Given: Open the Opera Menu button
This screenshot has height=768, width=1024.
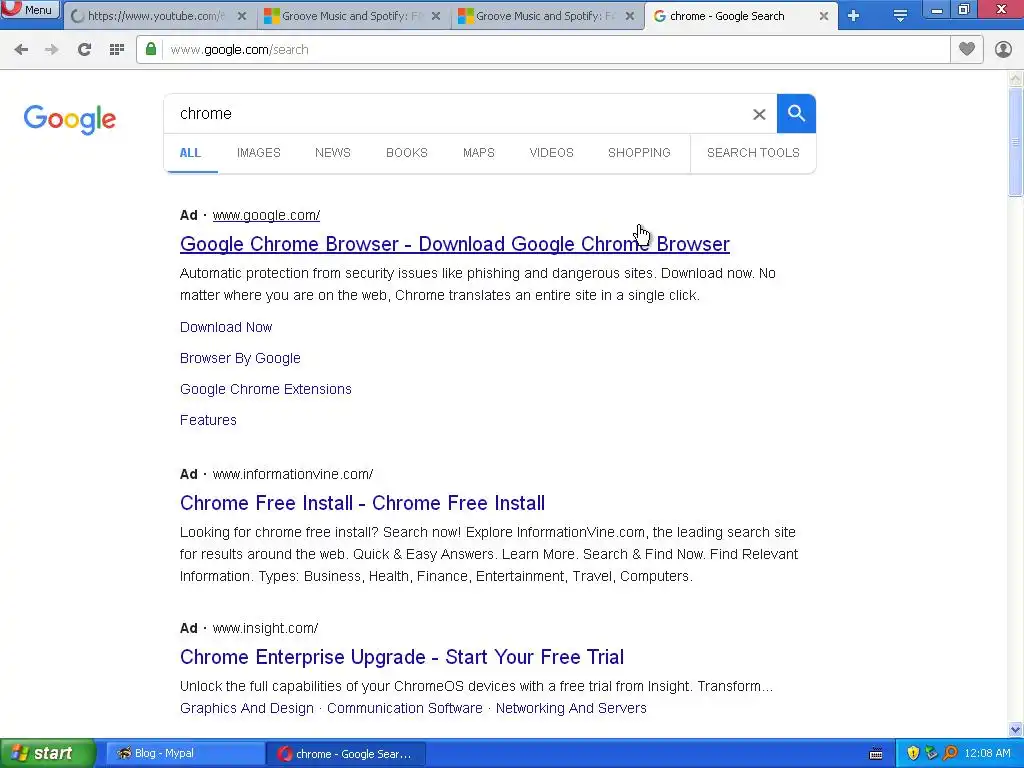Looking at the screenshot, I should tap(30, 9).
